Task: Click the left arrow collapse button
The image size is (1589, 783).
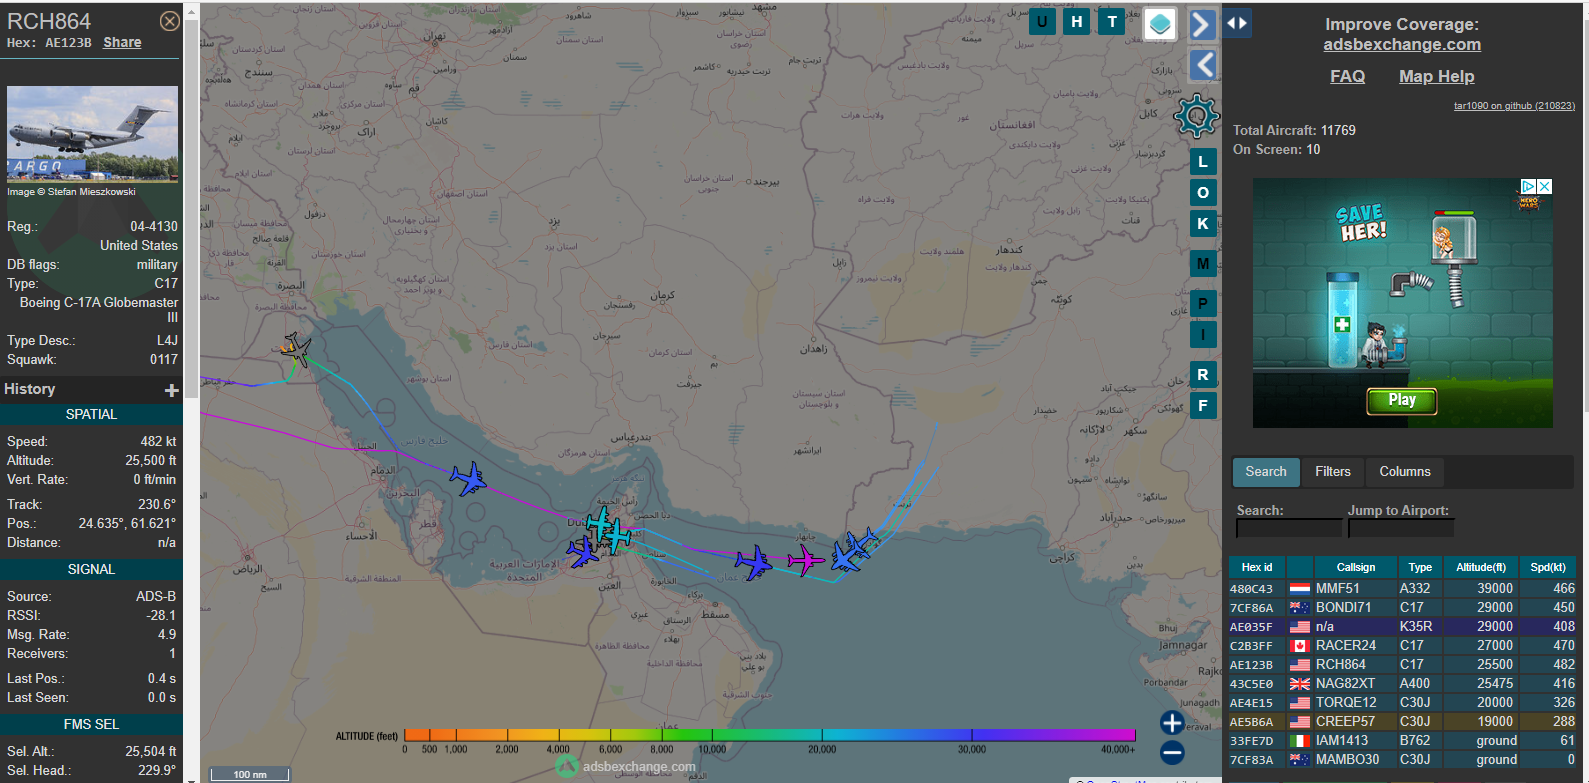Action: 1202,65
